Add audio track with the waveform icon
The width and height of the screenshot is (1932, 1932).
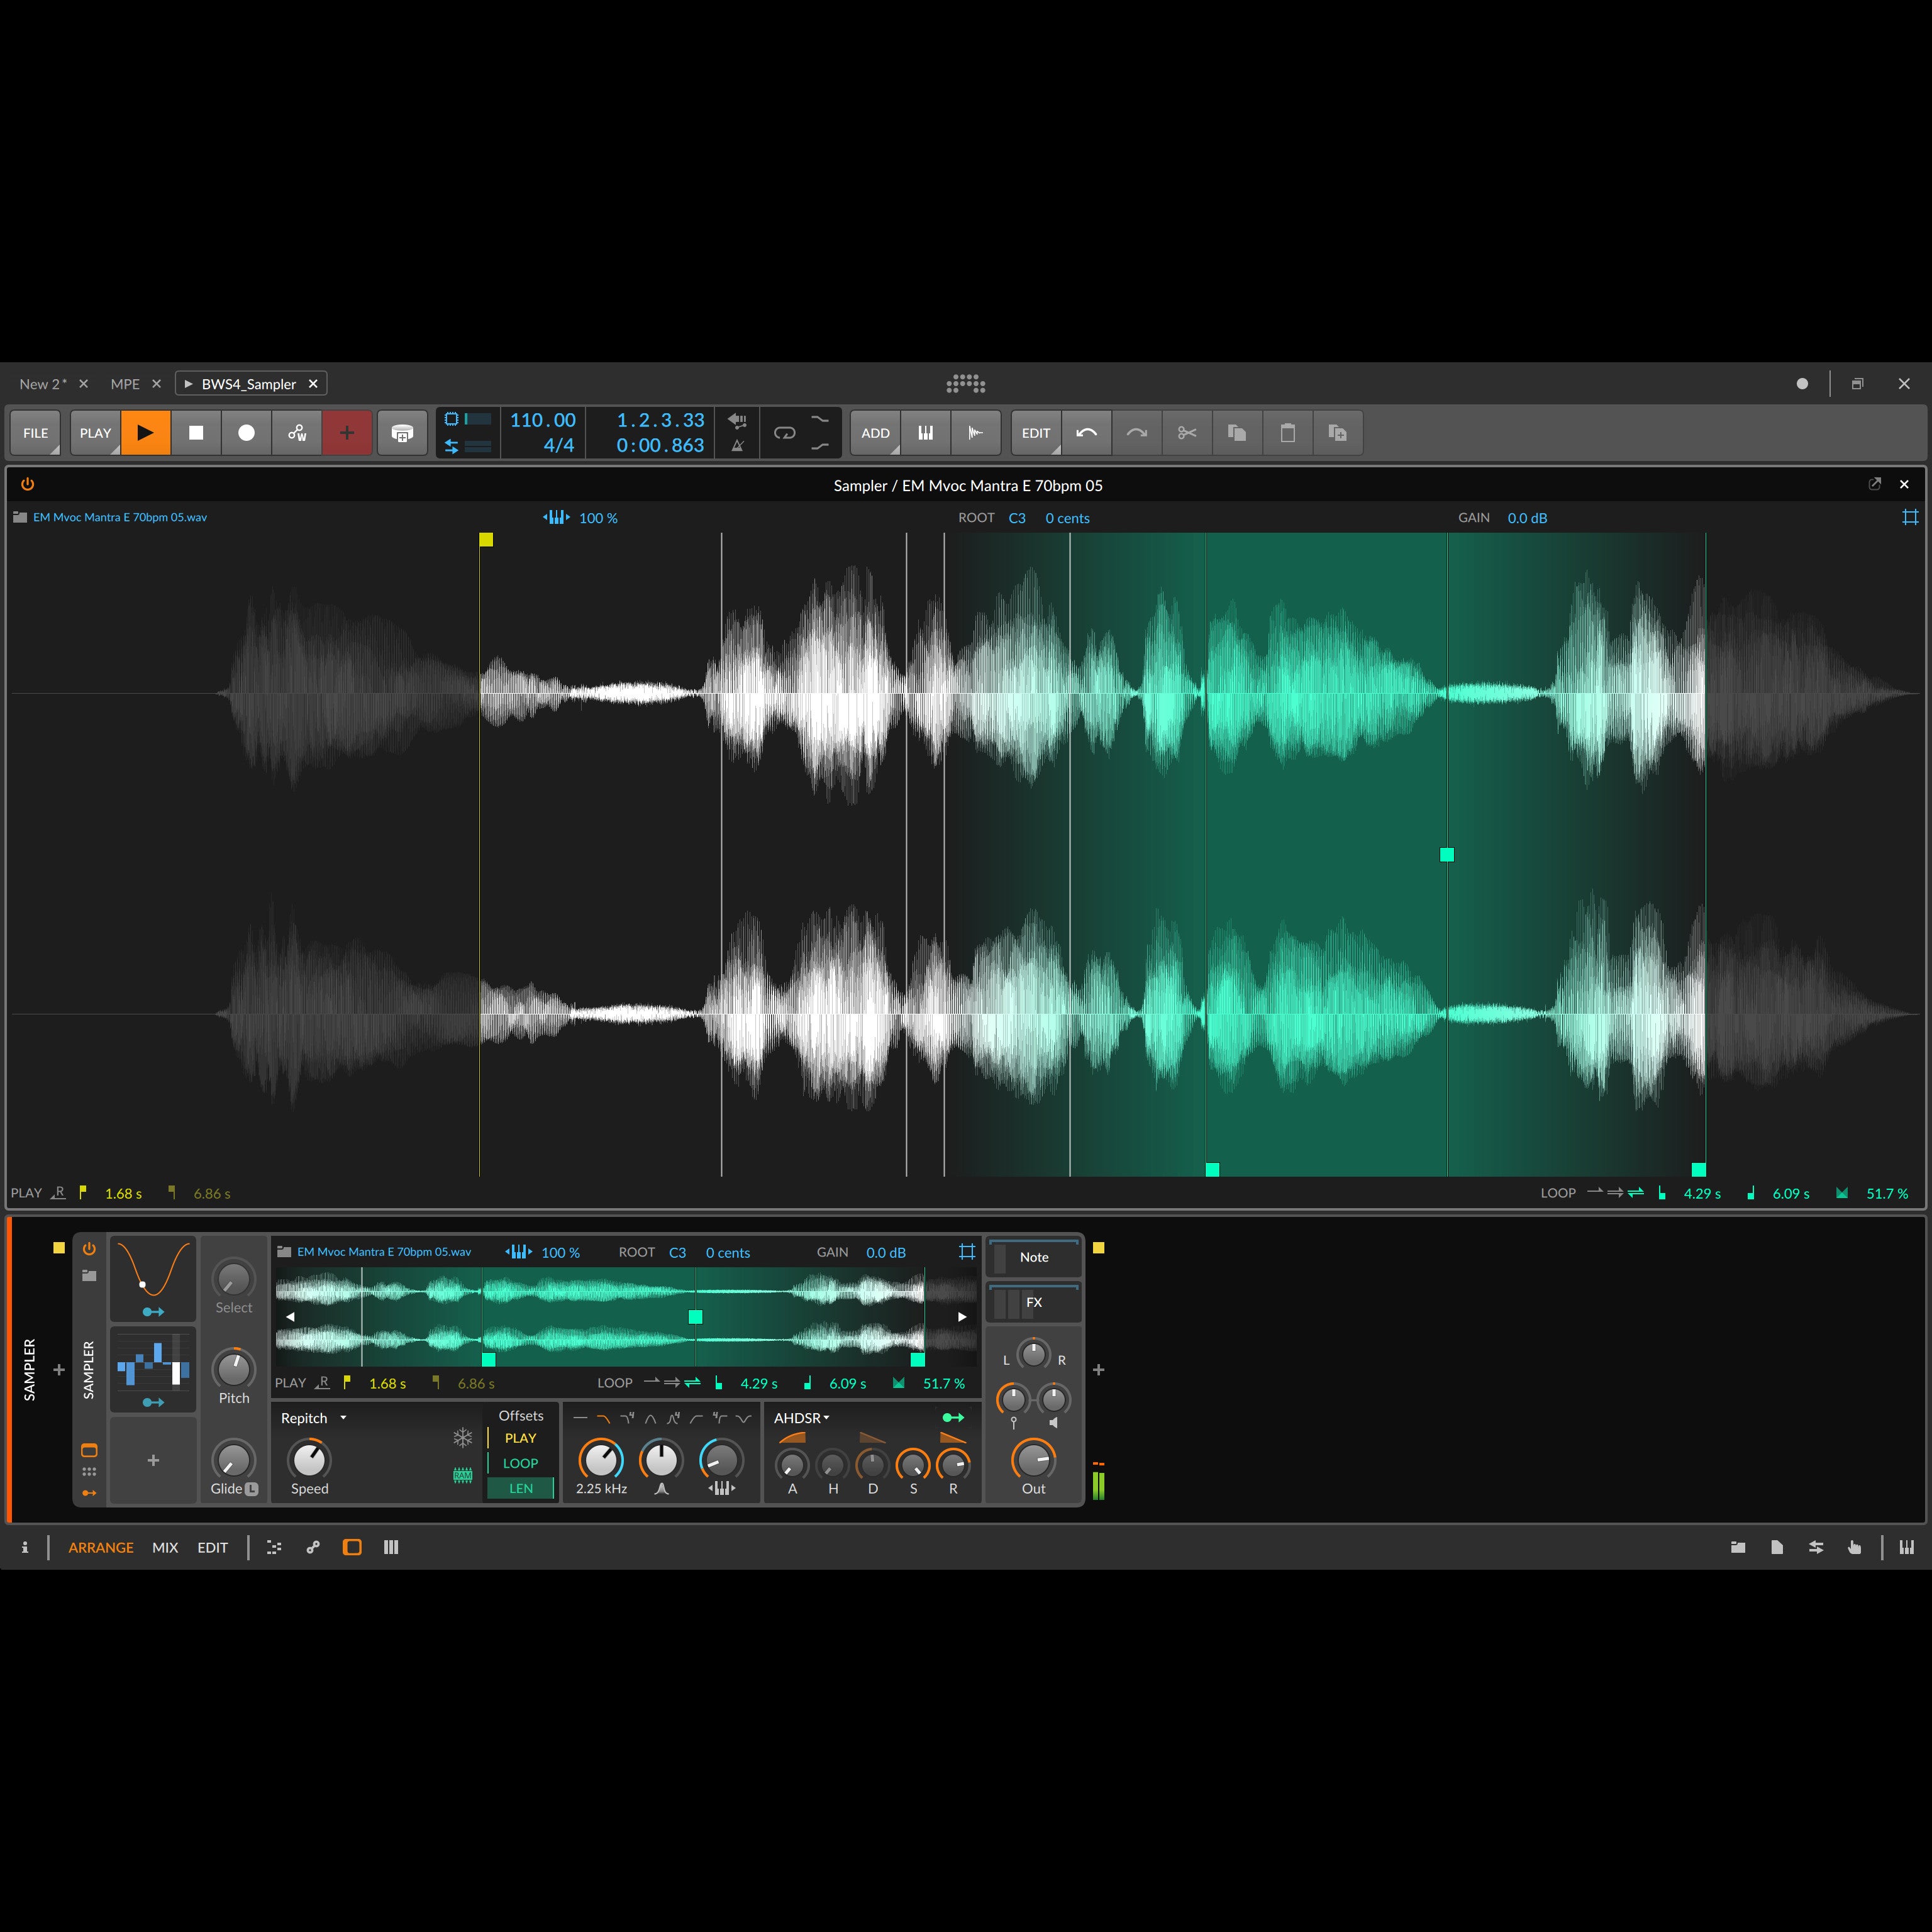coord(976,433)
